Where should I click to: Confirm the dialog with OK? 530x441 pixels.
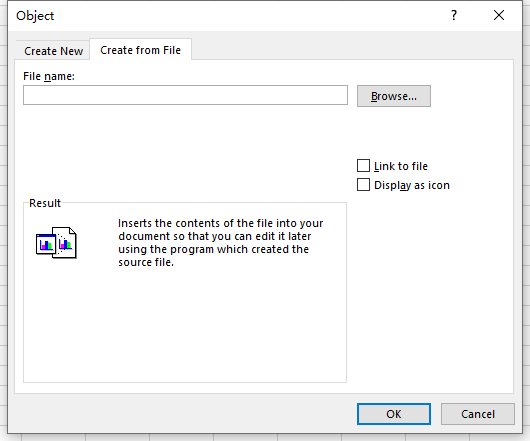point(394,414)
